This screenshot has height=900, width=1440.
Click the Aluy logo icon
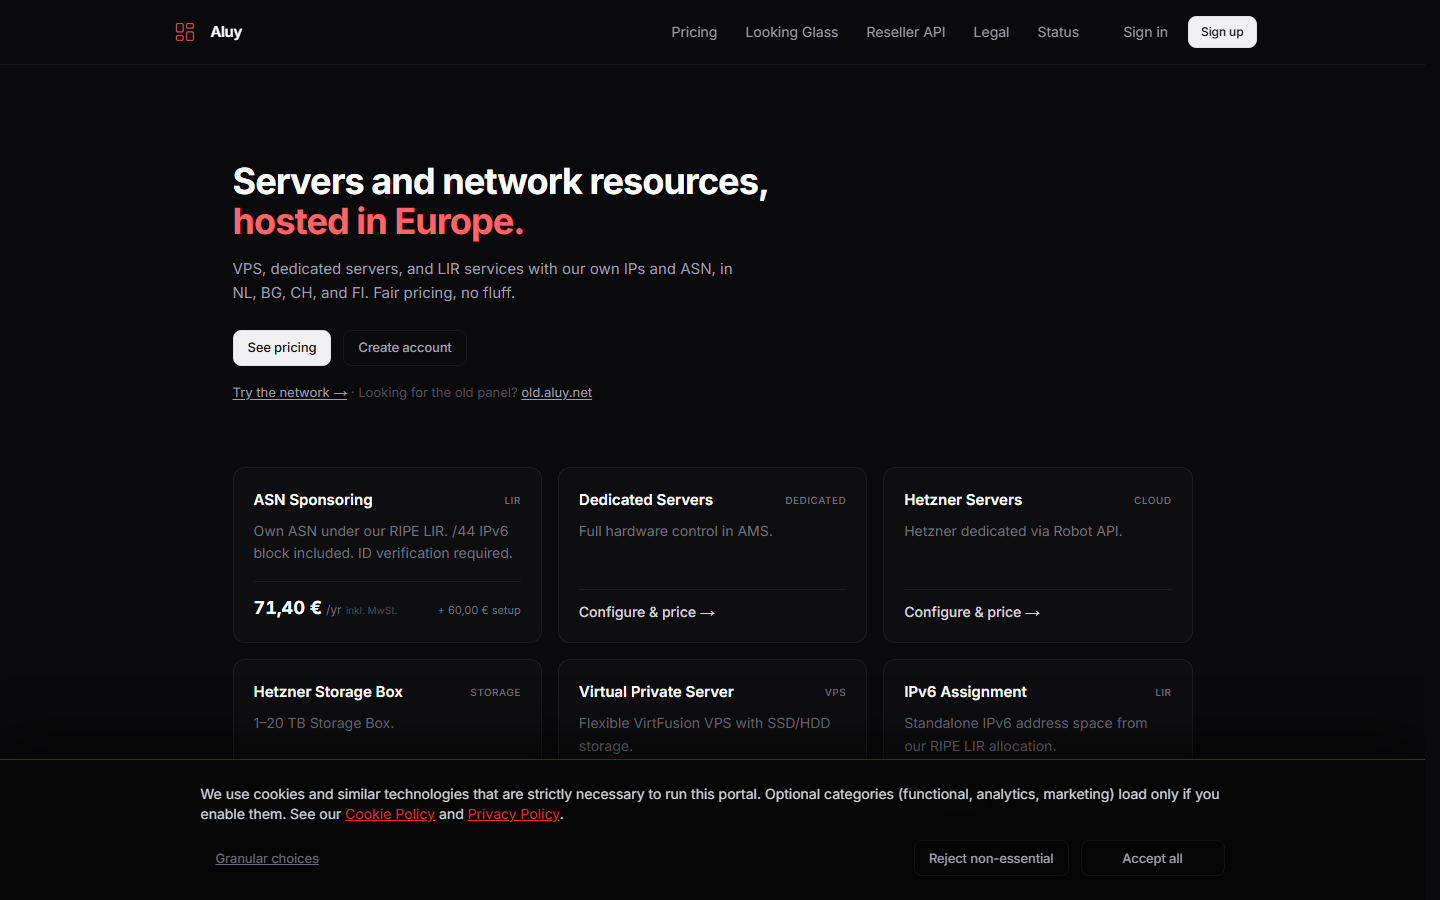tap(185, 32)
